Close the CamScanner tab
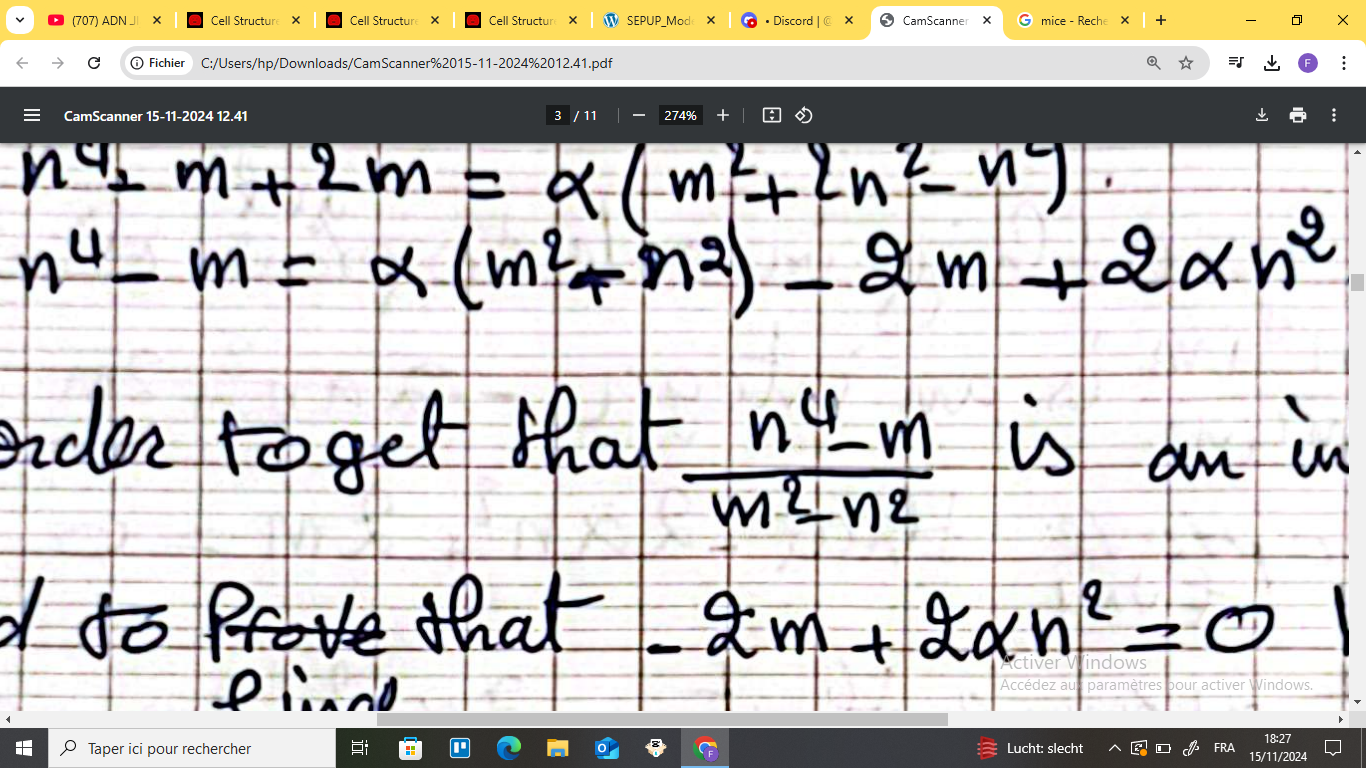Image resolution: width=1366 pixels, height=768 pixels. tap(987, 20)
